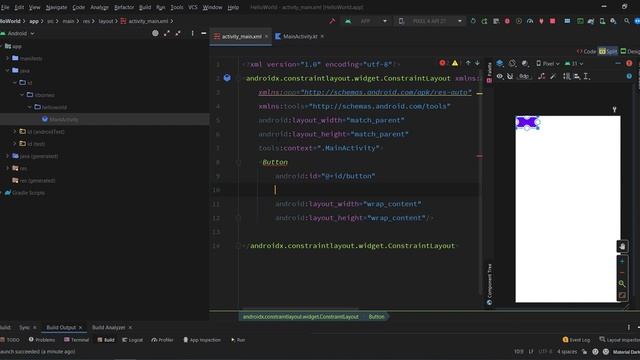
Task: Collapse the java folder in project tree
Action: [x=7, y=71]
